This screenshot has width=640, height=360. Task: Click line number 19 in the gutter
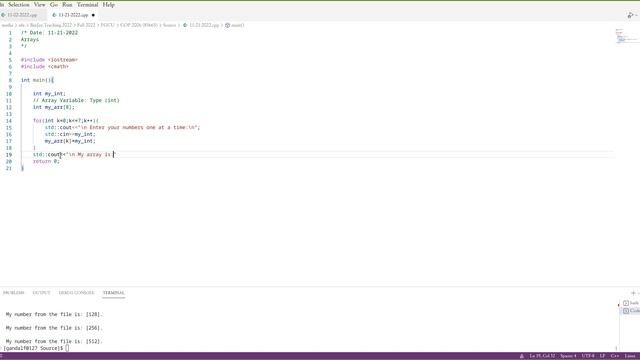click(x=9, y=155)
